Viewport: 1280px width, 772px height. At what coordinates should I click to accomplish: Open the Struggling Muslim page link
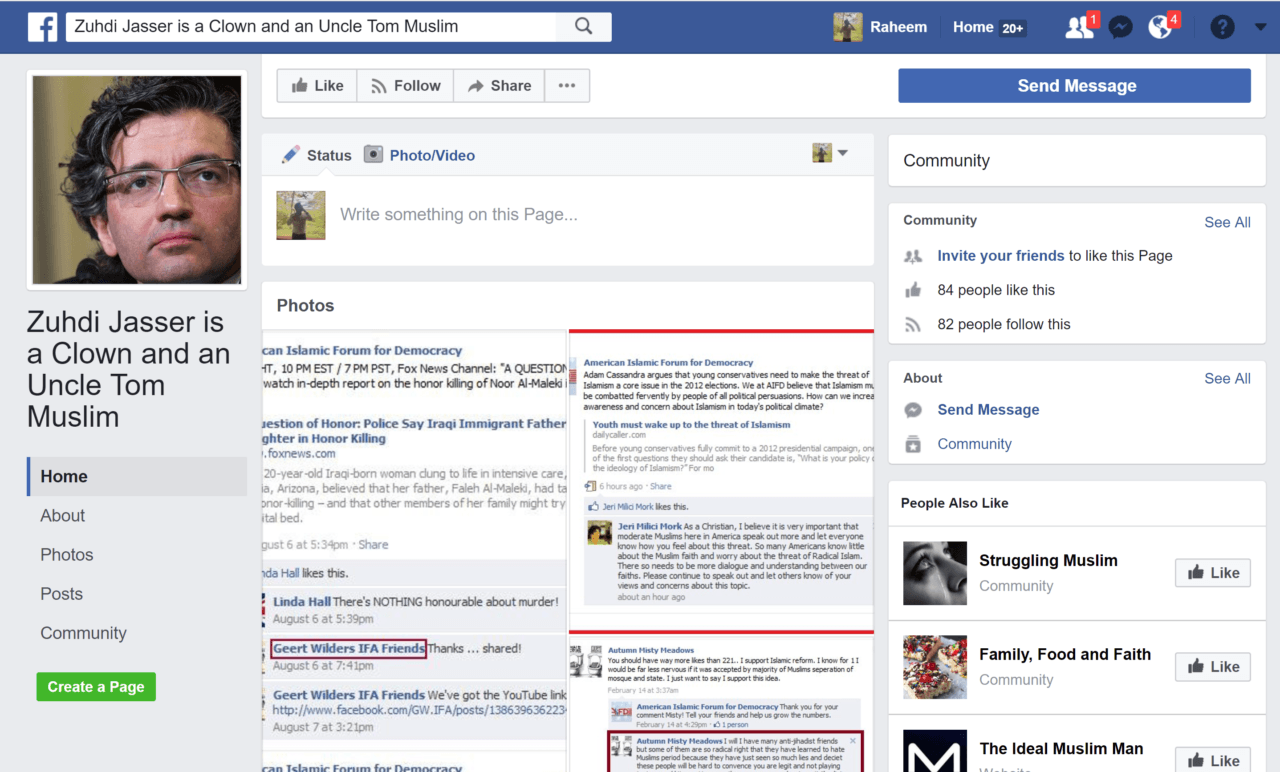pos(1048,561)
